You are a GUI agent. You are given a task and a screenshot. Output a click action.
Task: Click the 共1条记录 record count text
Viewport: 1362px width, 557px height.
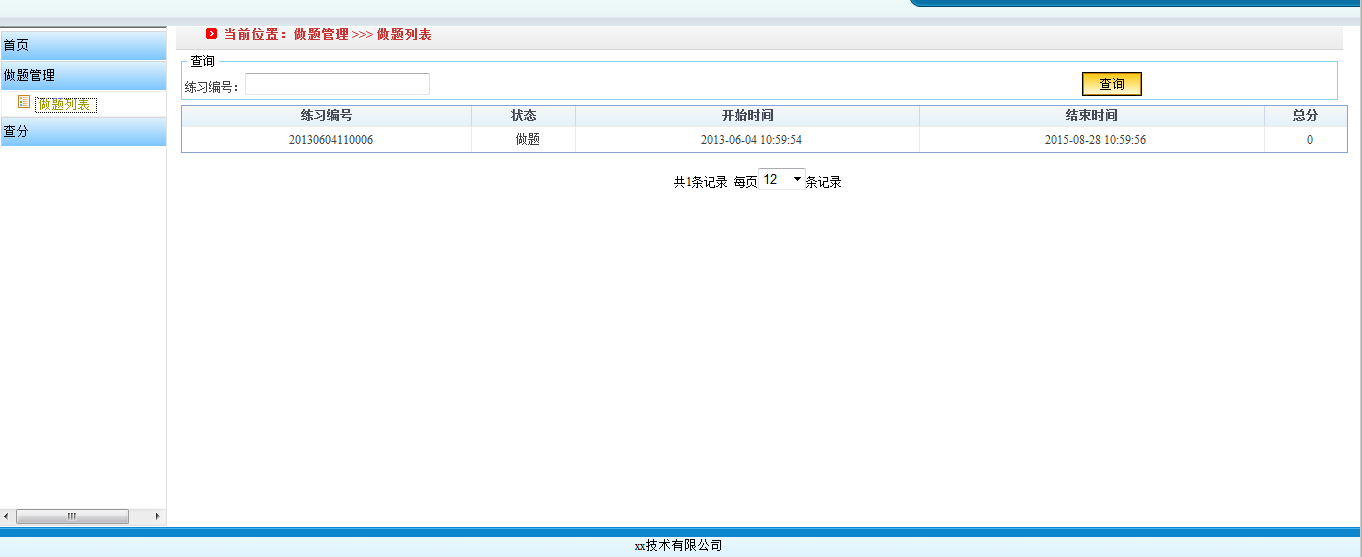(x=700, y=182)
